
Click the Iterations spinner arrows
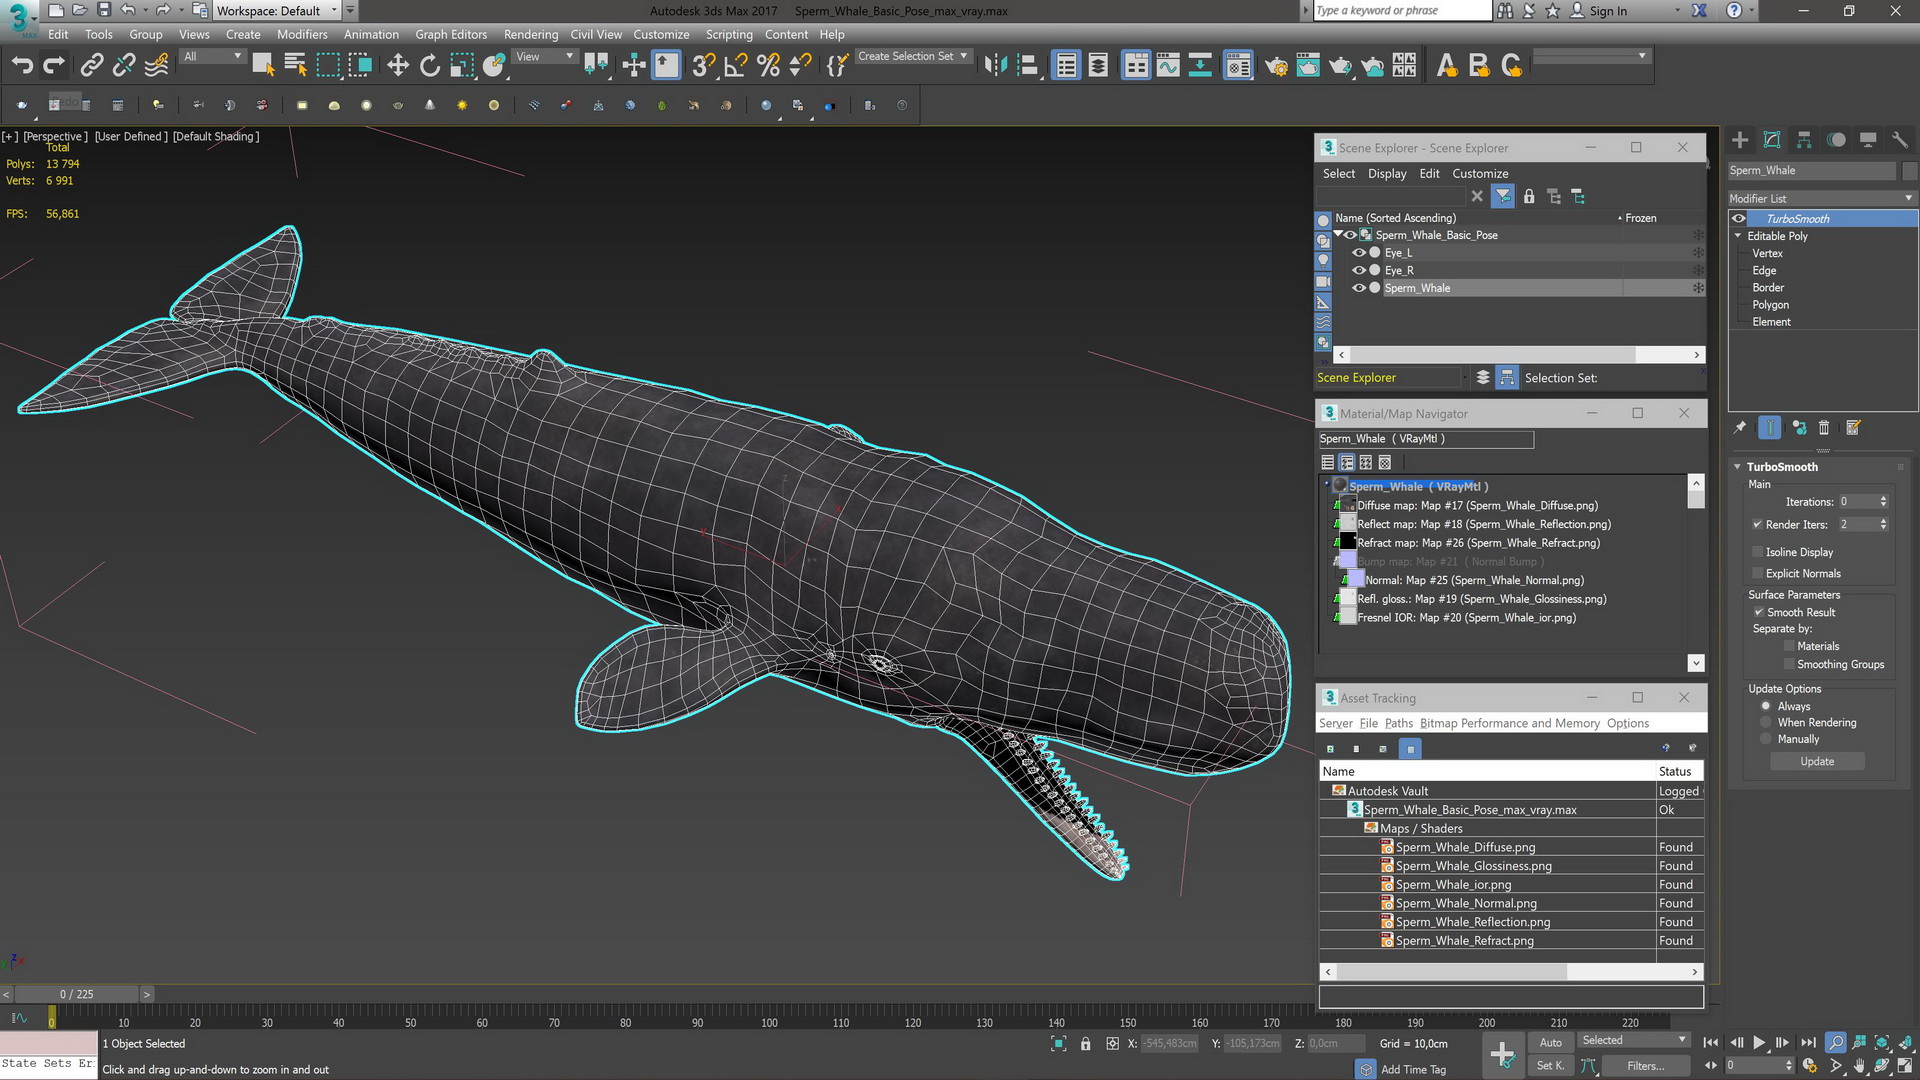click(x=1883, y=502)
